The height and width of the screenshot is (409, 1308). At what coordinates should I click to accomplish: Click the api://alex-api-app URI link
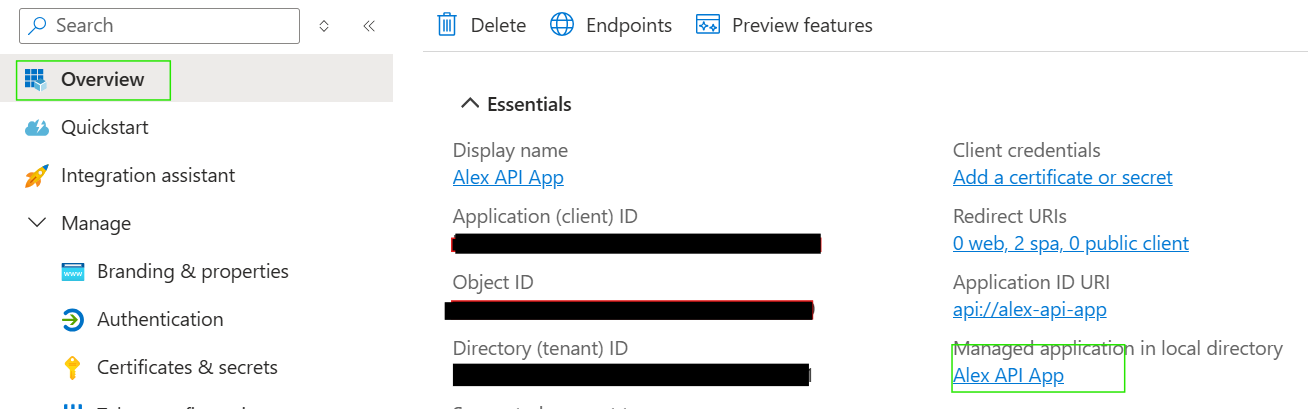click(1029, 310)
